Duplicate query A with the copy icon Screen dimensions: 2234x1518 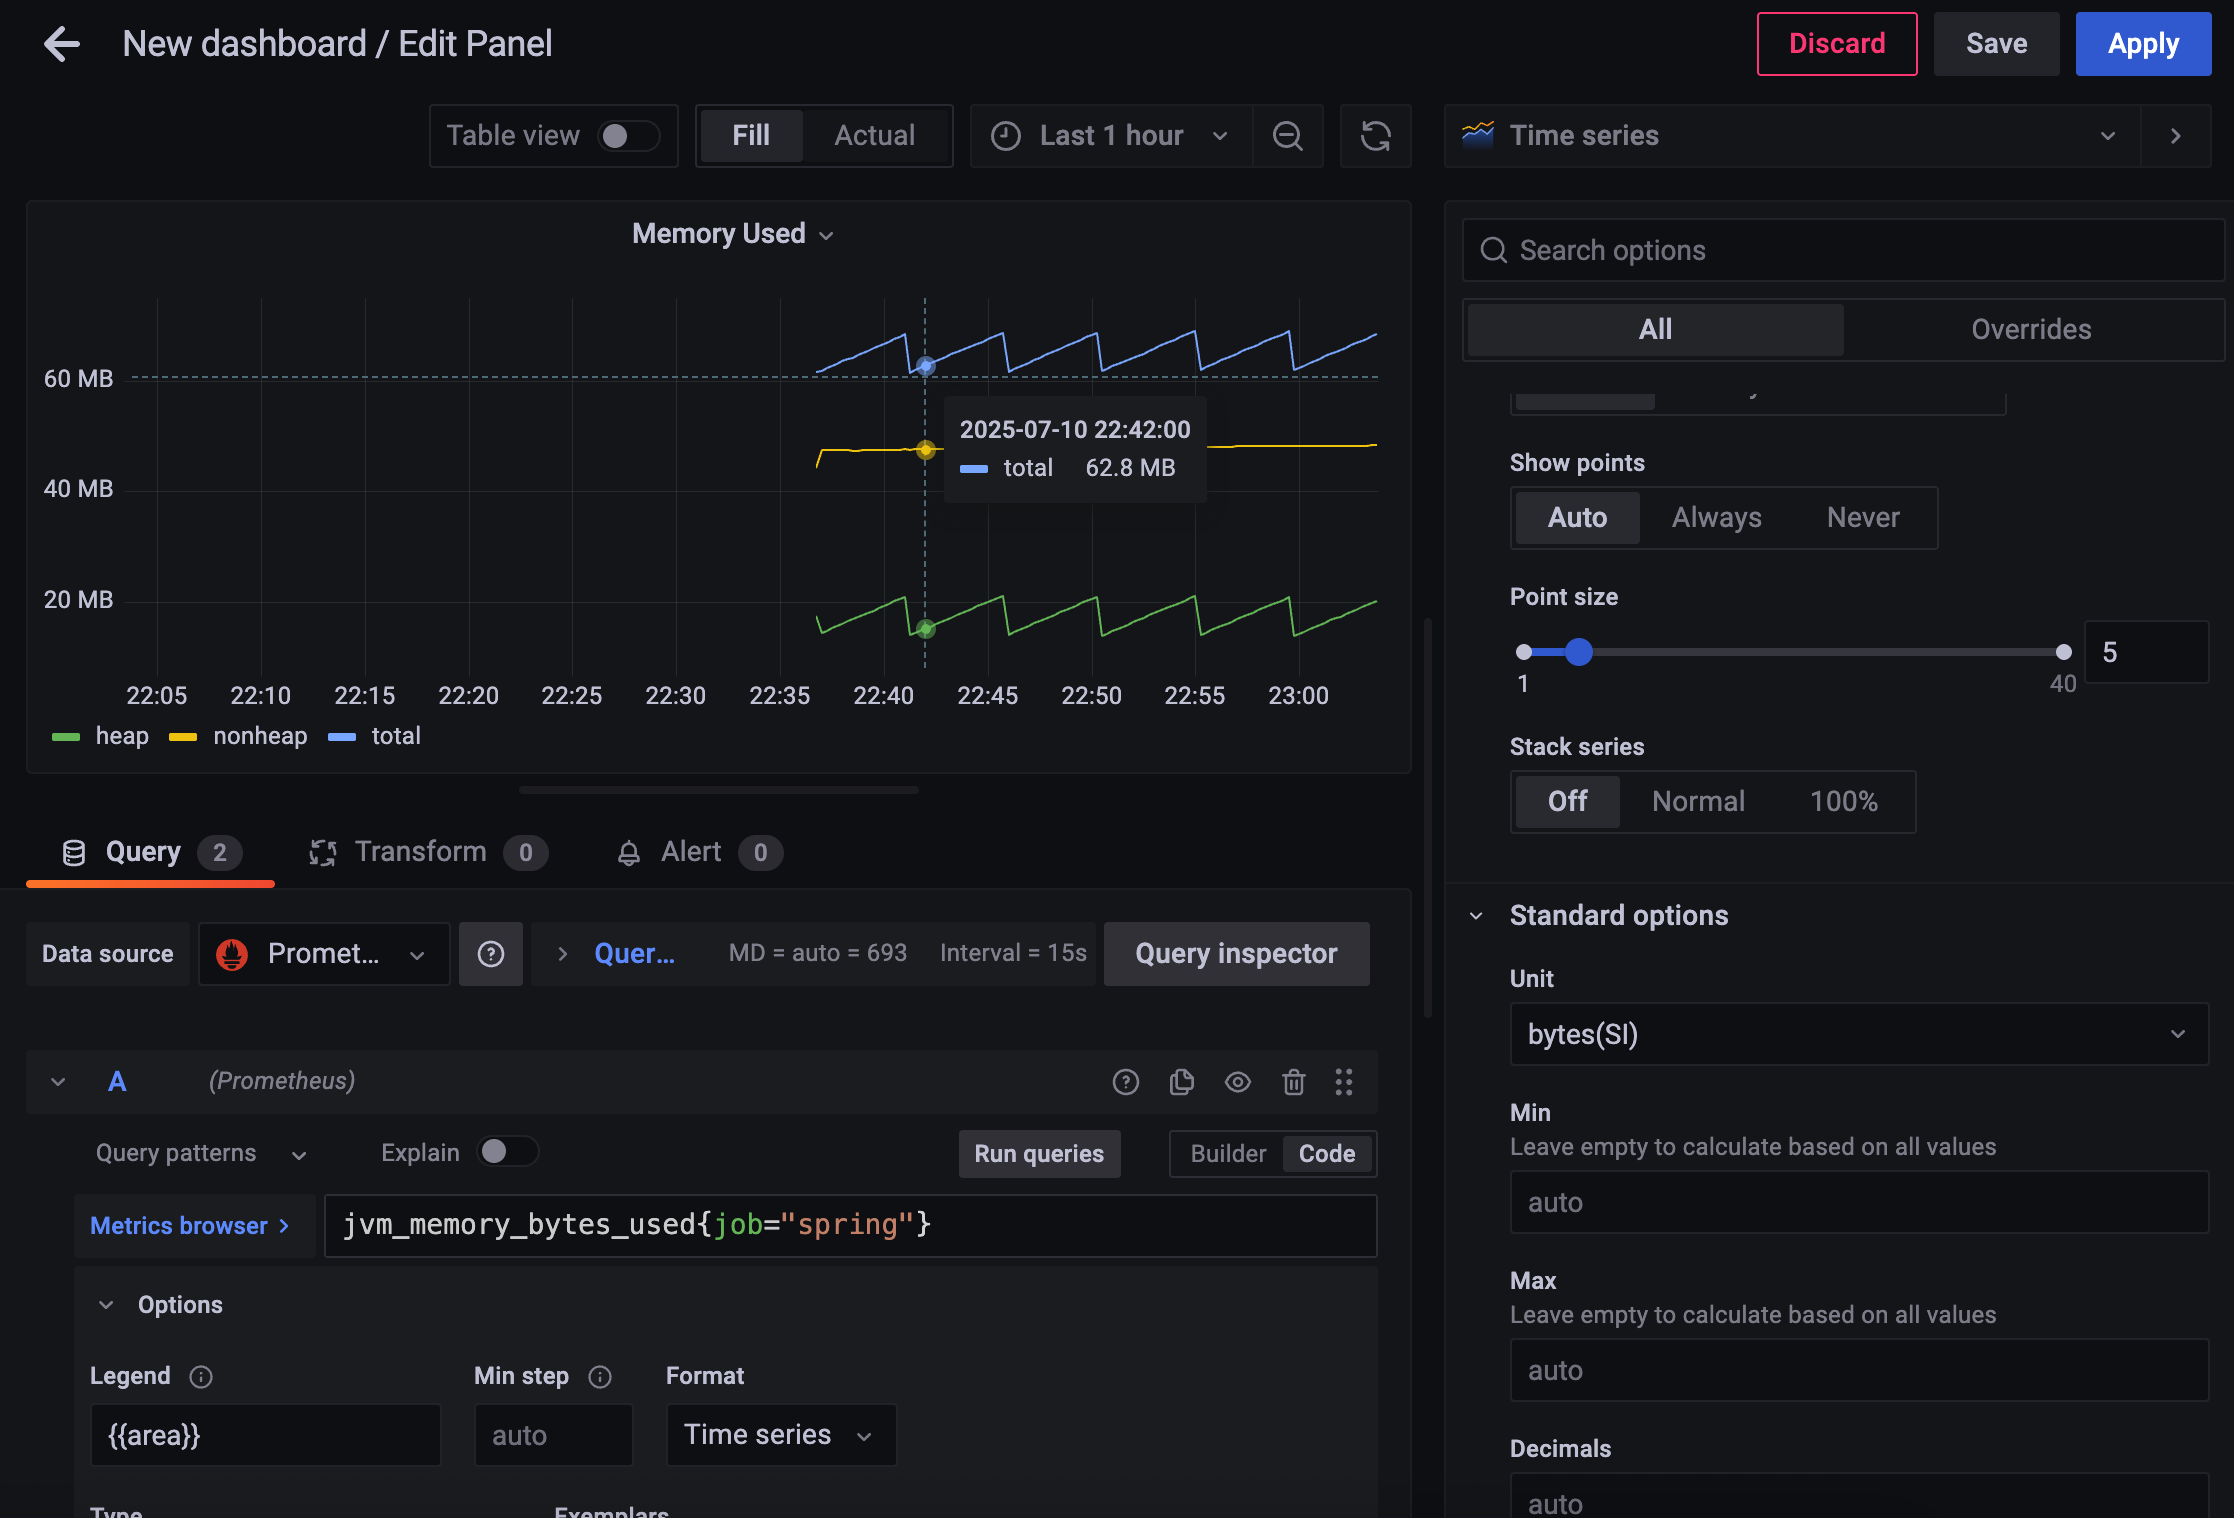[1181, 1082]
